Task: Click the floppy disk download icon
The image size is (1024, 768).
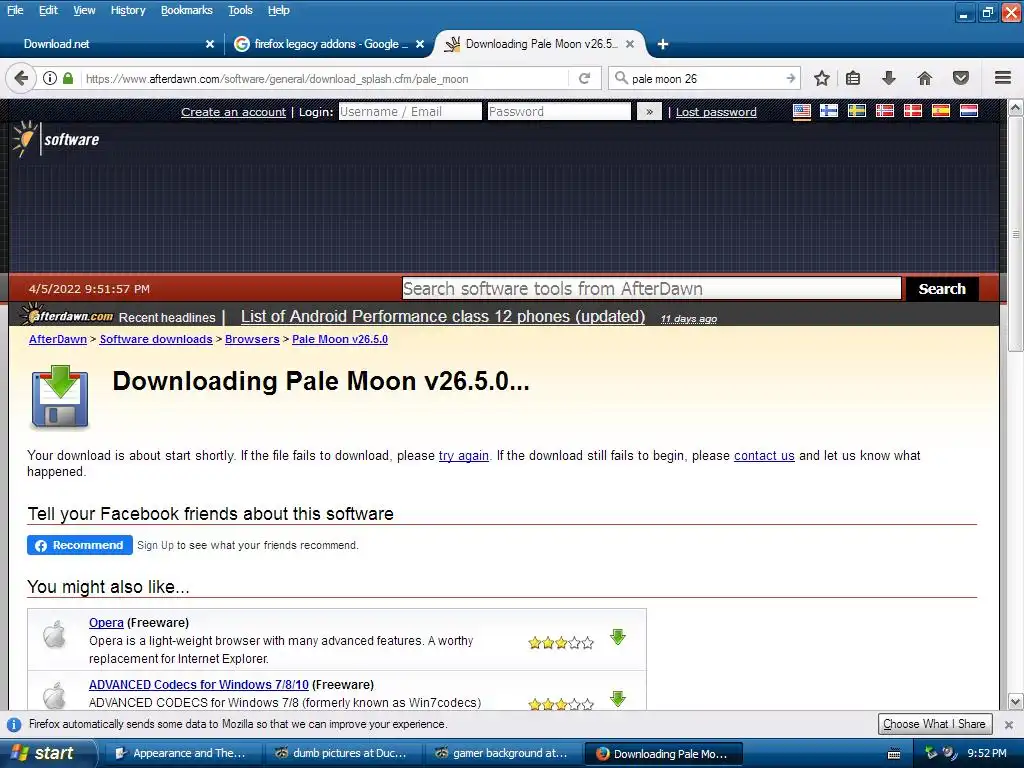Action: (59, 397)
